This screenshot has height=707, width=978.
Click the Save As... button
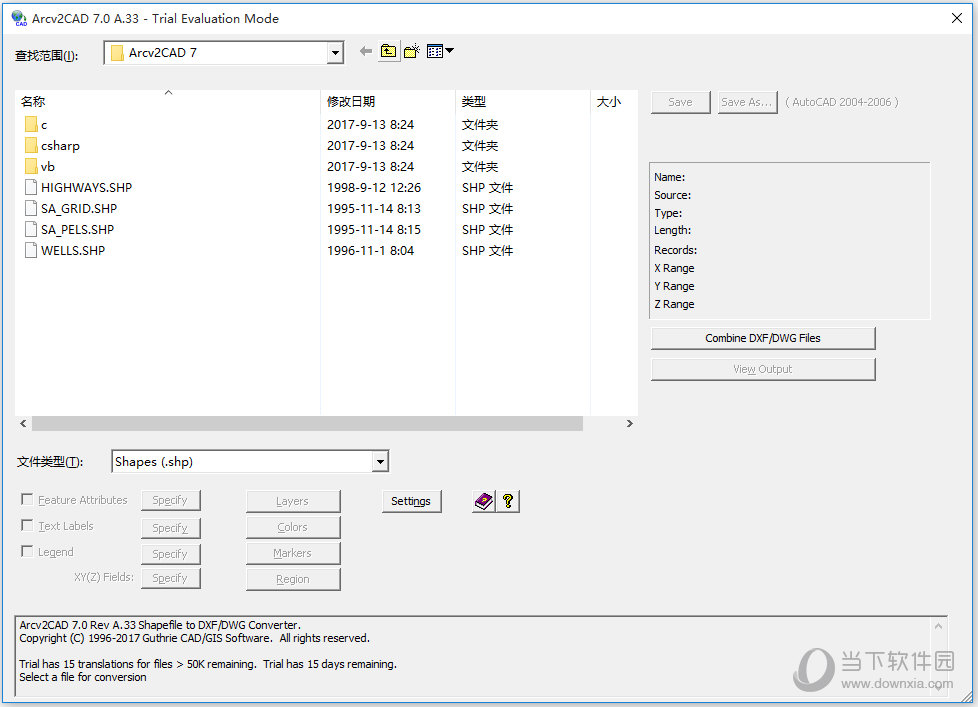(747, 102)
